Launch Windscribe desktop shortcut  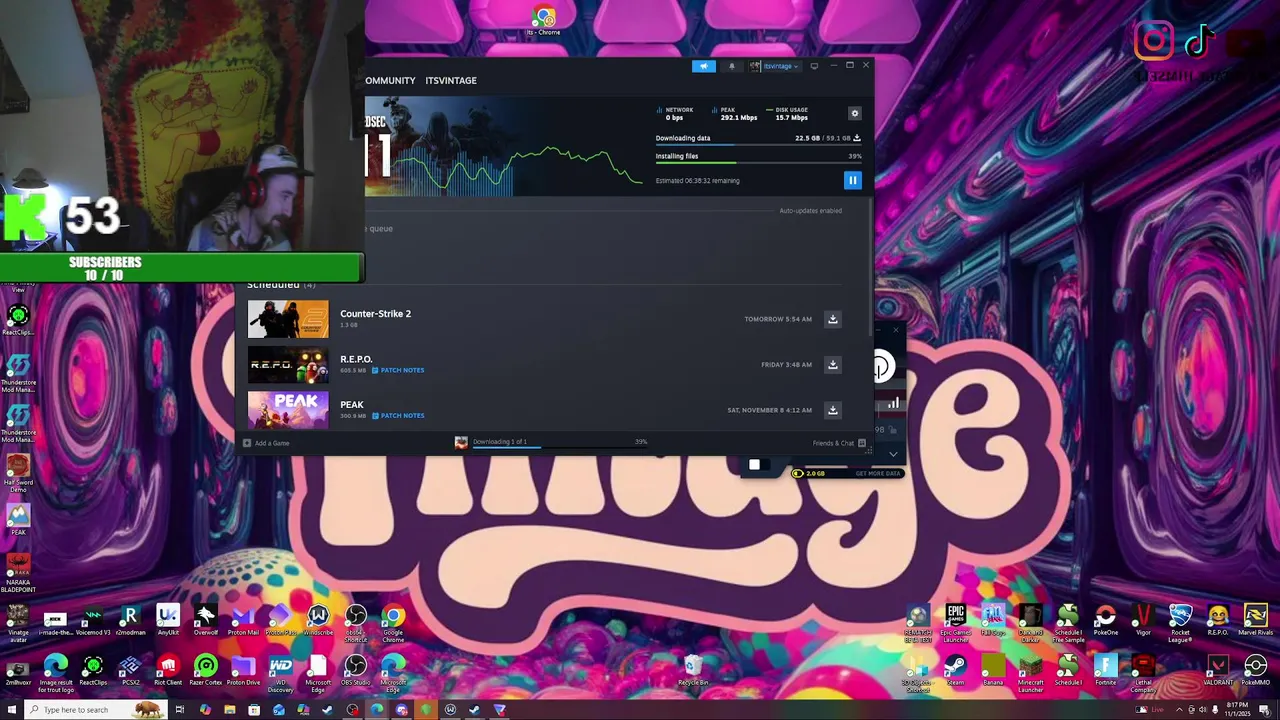318,621
